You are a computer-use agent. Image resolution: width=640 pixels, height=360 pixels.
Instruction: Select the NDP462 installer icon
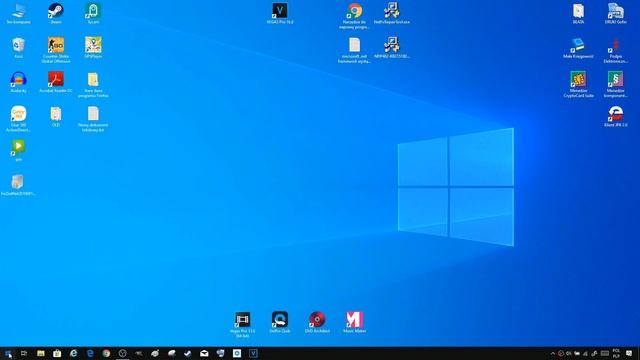391,47
